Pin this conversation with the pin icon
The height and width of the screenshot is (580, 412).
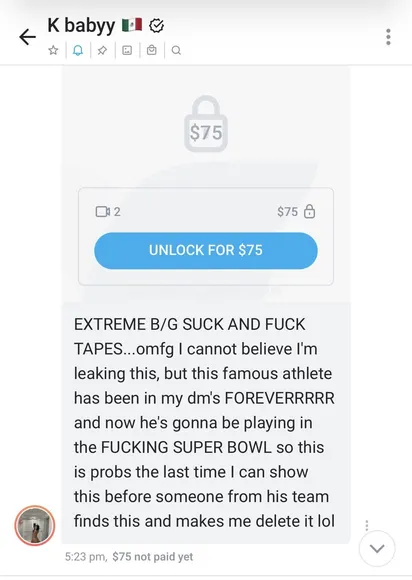tap(102, 50)
